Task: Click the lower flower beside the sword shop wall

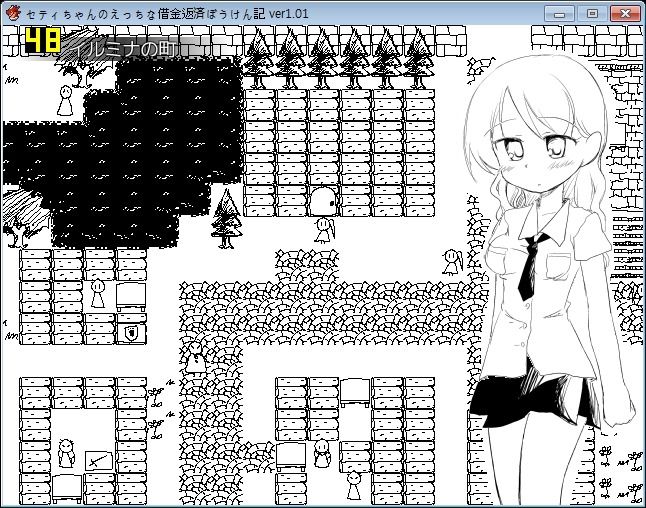Action: [x=156, y=428]
